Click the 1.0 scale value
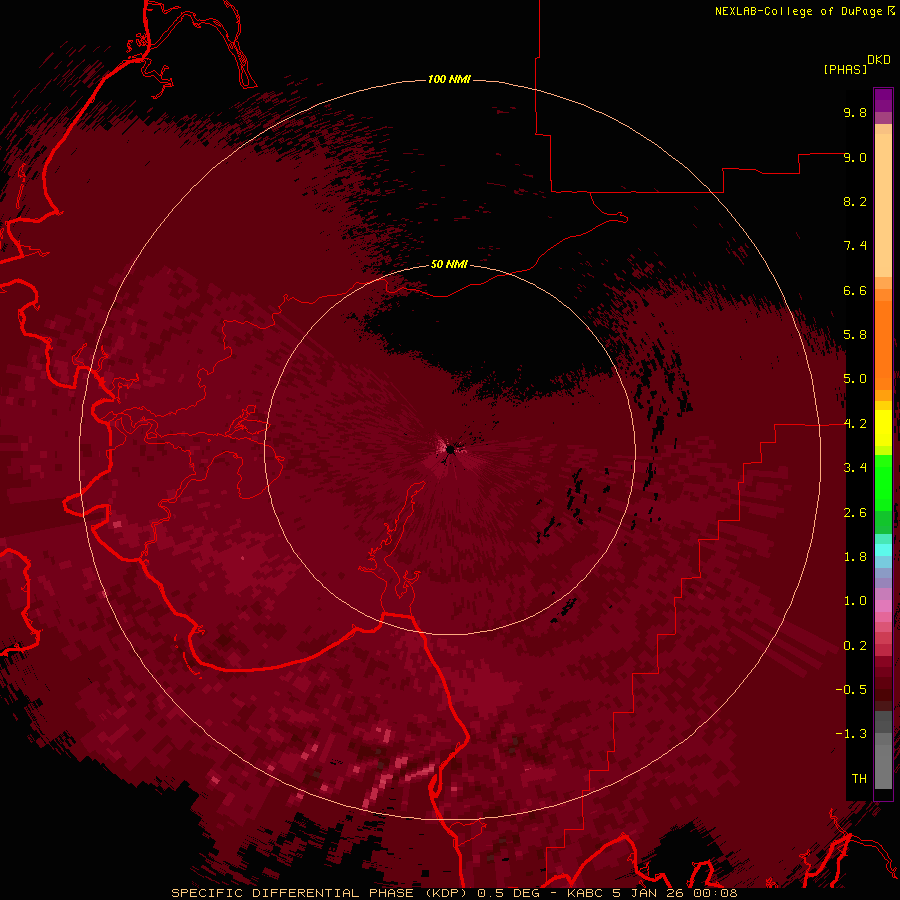900x900 pixels. (855, 601)
